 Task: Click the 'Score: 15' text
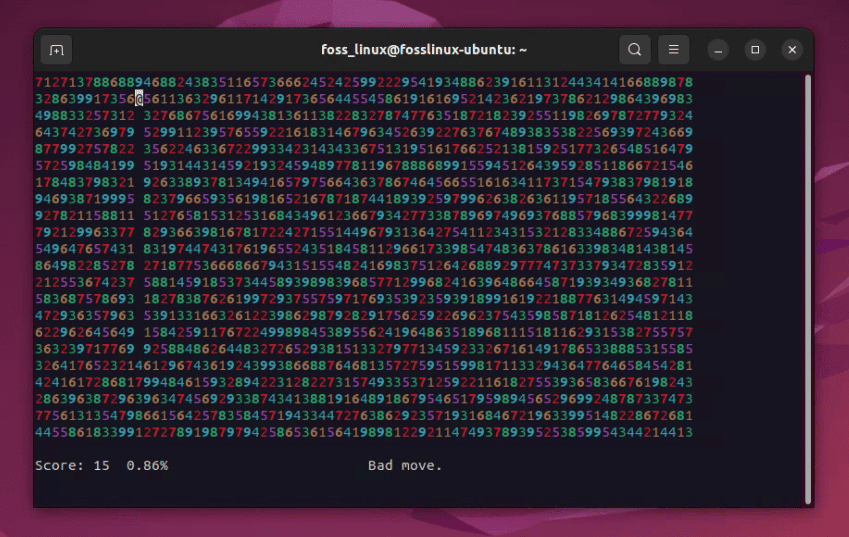coord(73,466)
